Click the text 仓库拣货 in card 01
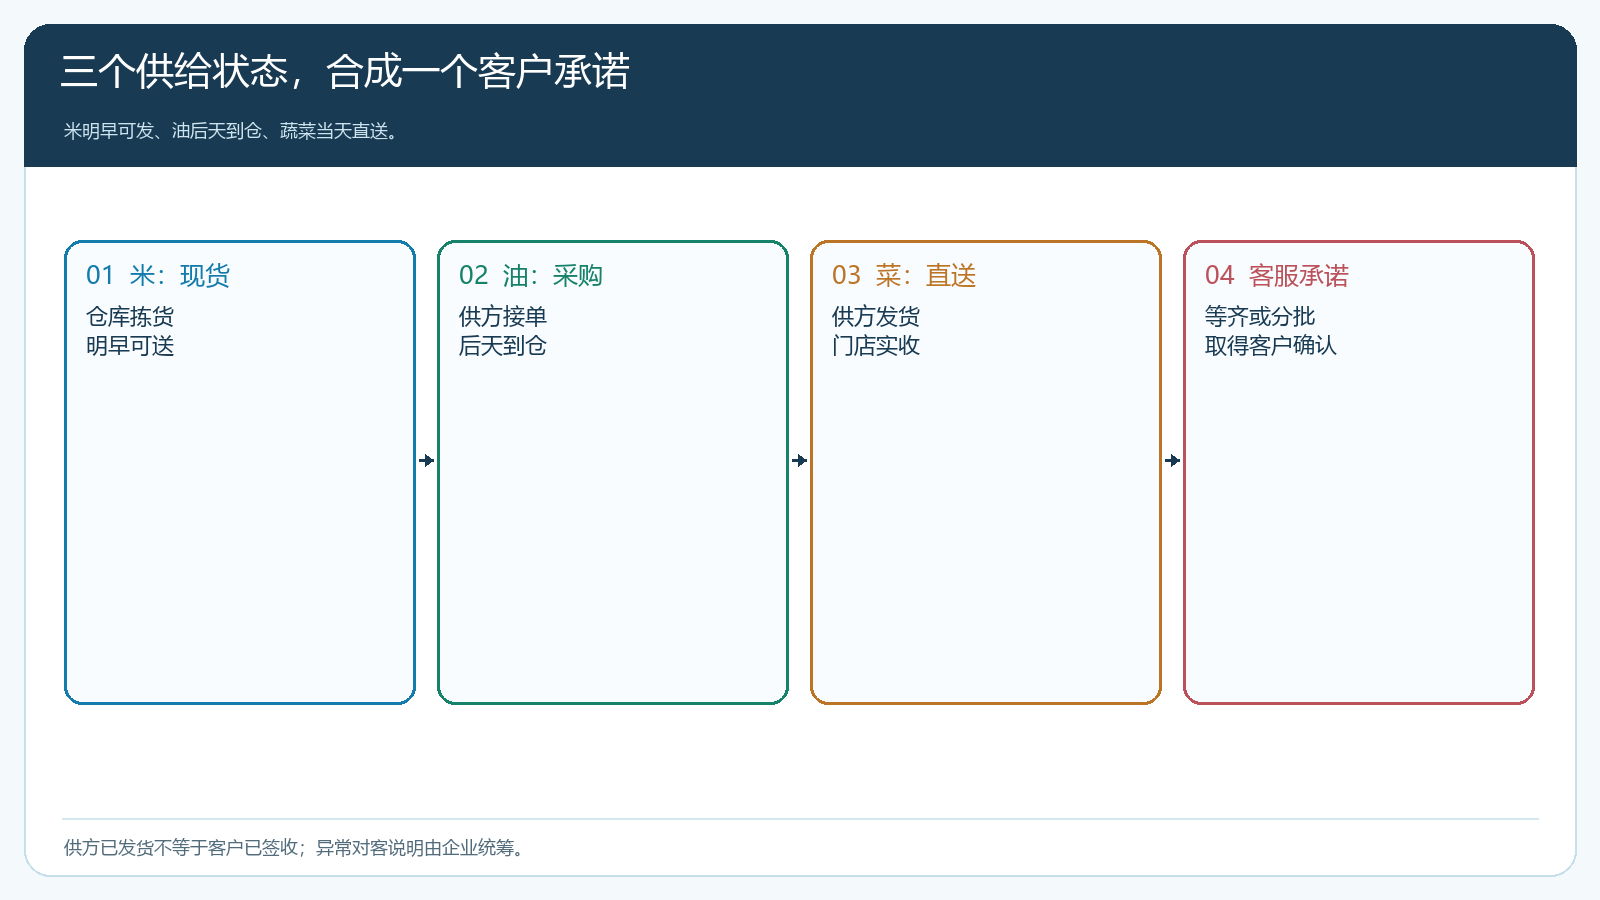Screen dimensions: 1600x900 [x=130, y=317]
